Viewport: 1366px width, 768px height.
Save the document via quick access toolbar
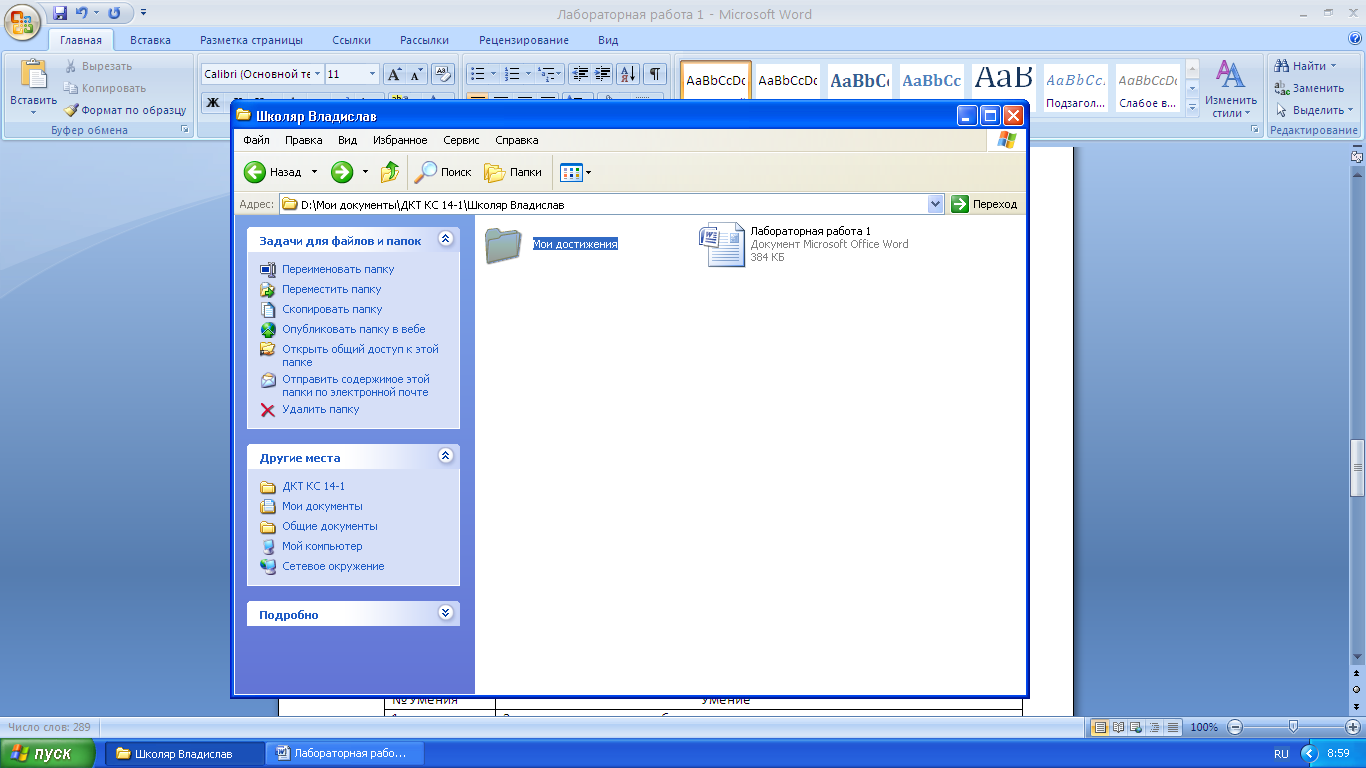(x=60, y=14)
